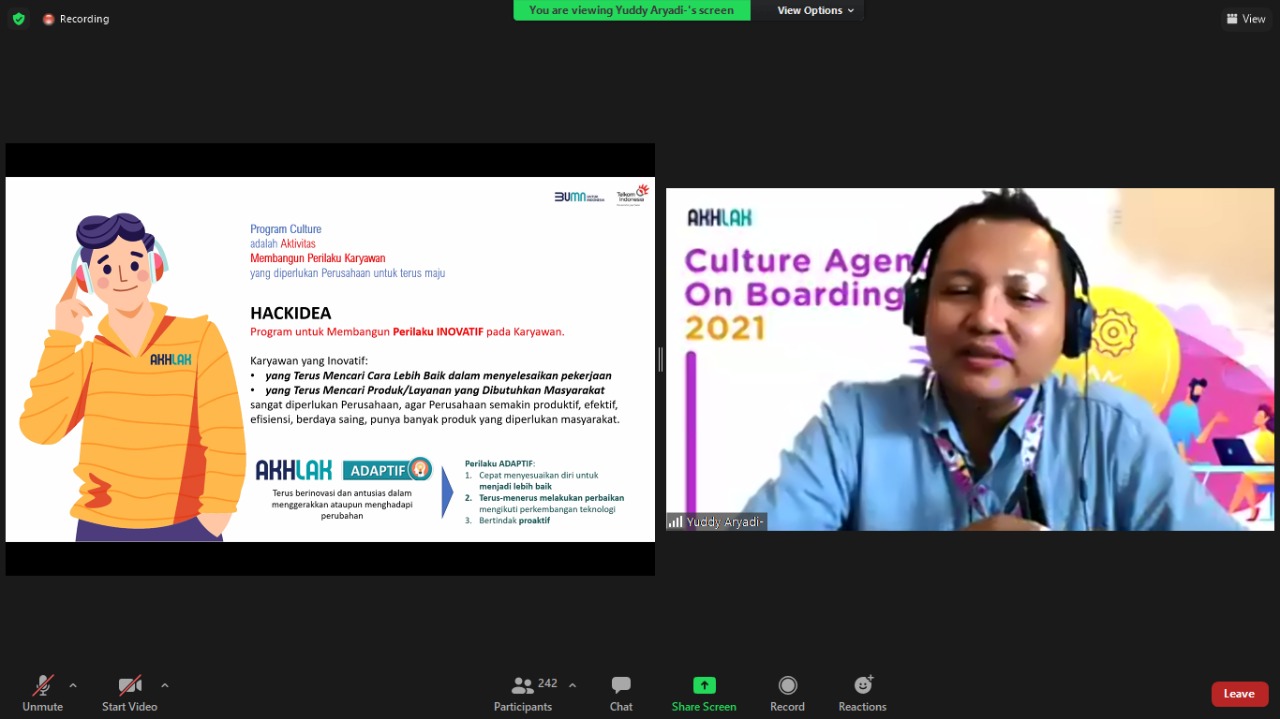Screen dimensions: 1280x719
Task: Click the green screen-viewing notification banner
Action: coord(631,10)
